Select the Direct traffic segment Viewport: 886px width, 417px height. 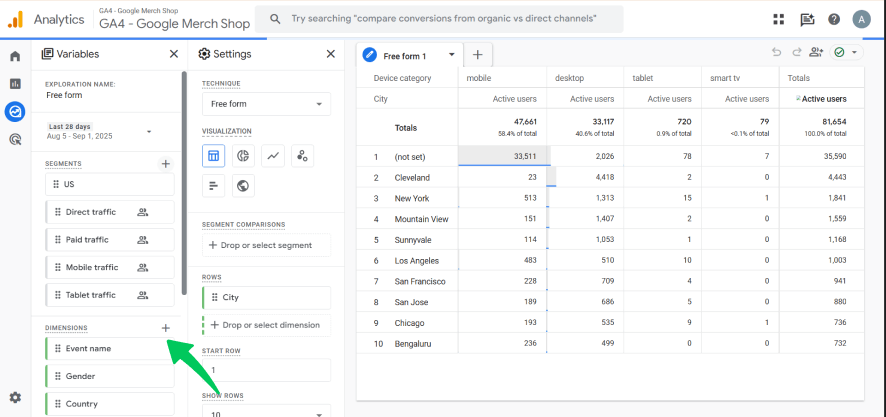coord(110,212)
